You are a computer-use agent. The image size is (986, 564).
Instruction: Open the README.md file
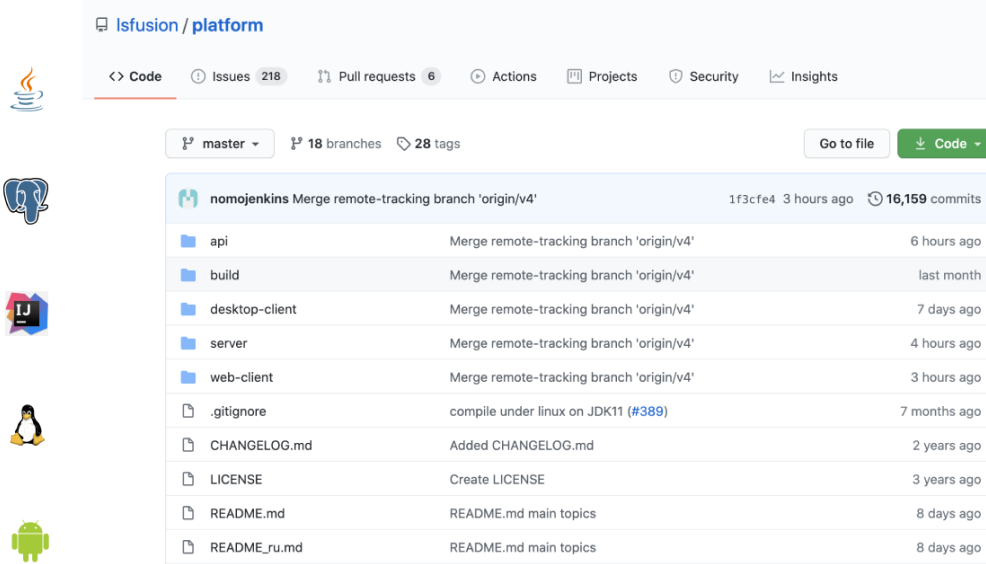point(247,513)
